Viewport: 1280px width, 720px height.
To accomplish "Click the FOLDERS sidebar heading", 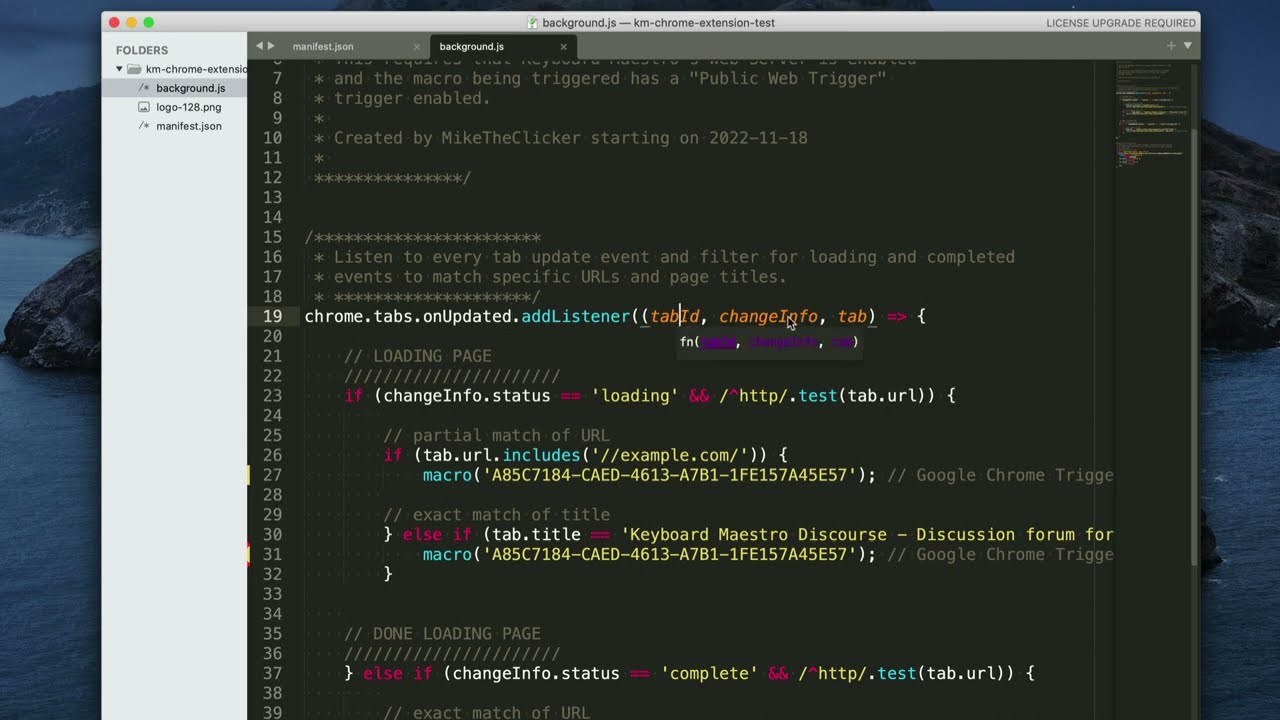I will (142, 50).
